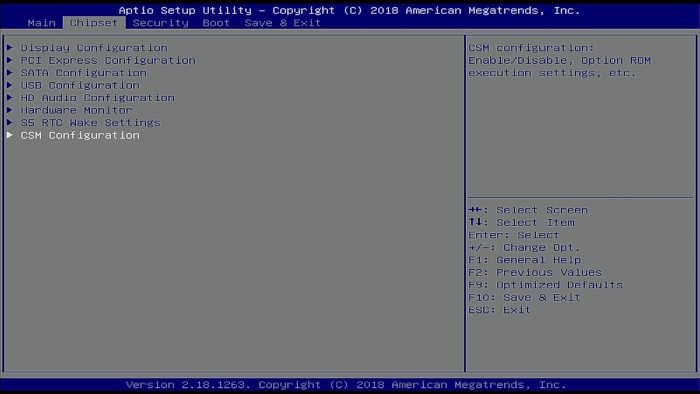Open Hardware Monitor submenu

coord(76,110)
